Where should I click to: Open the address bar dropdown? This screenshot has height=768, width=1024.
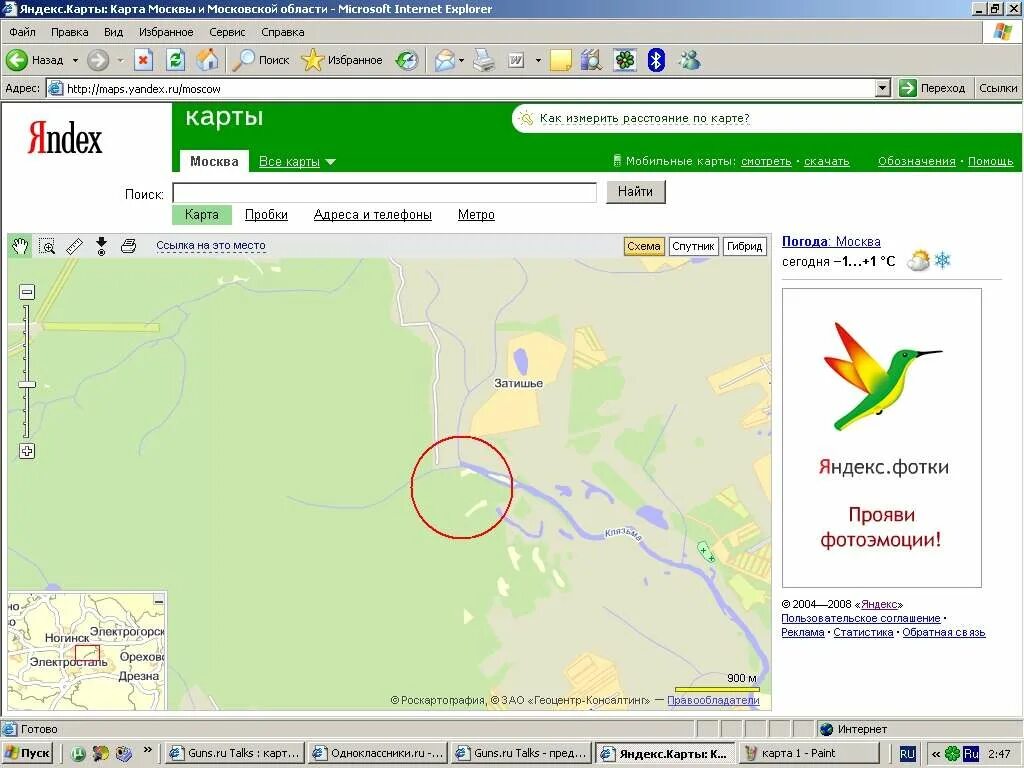pos(882,88)
